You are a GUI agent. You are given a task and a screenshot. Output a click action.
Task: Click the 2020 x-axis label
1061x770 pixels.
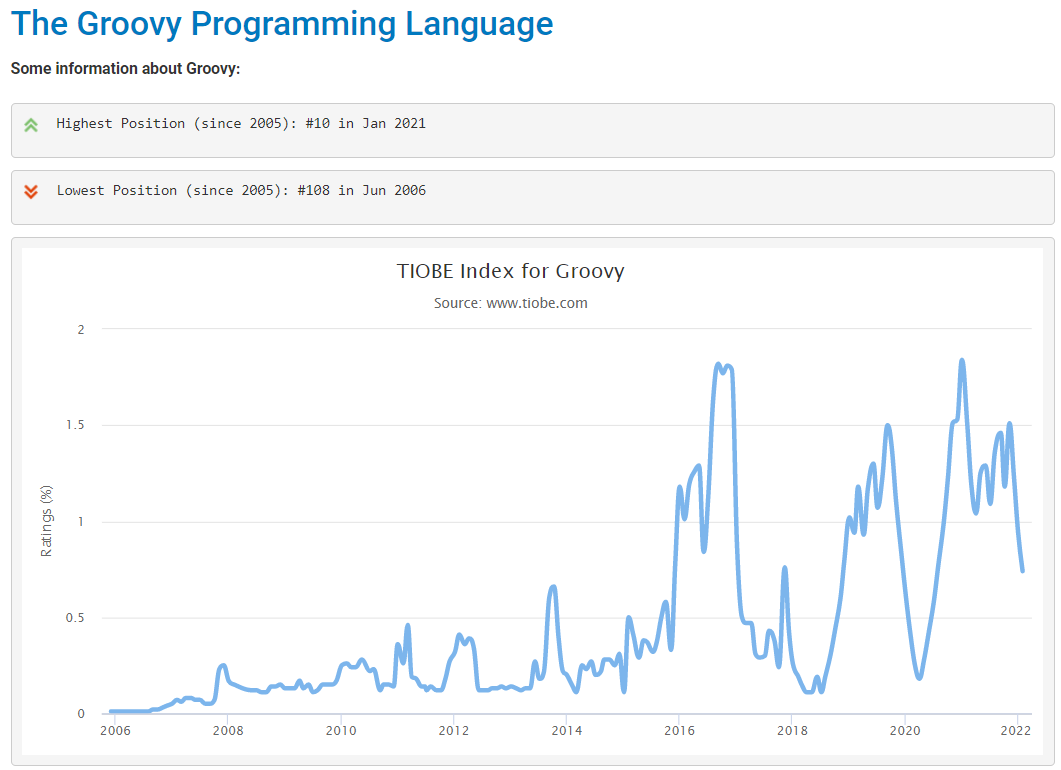905,731
